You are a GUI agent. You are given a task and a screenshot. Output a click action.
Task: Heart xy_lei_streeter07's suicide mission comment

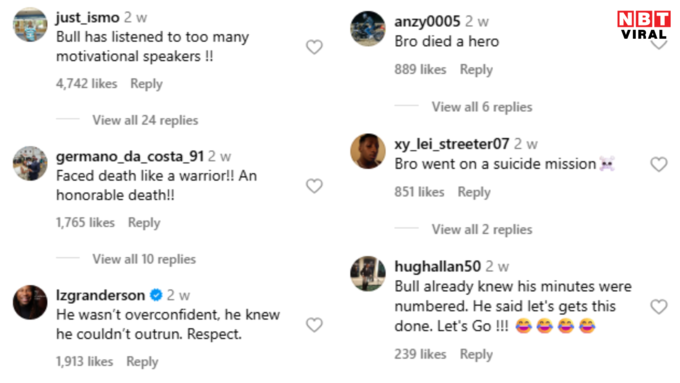[658, 164]
